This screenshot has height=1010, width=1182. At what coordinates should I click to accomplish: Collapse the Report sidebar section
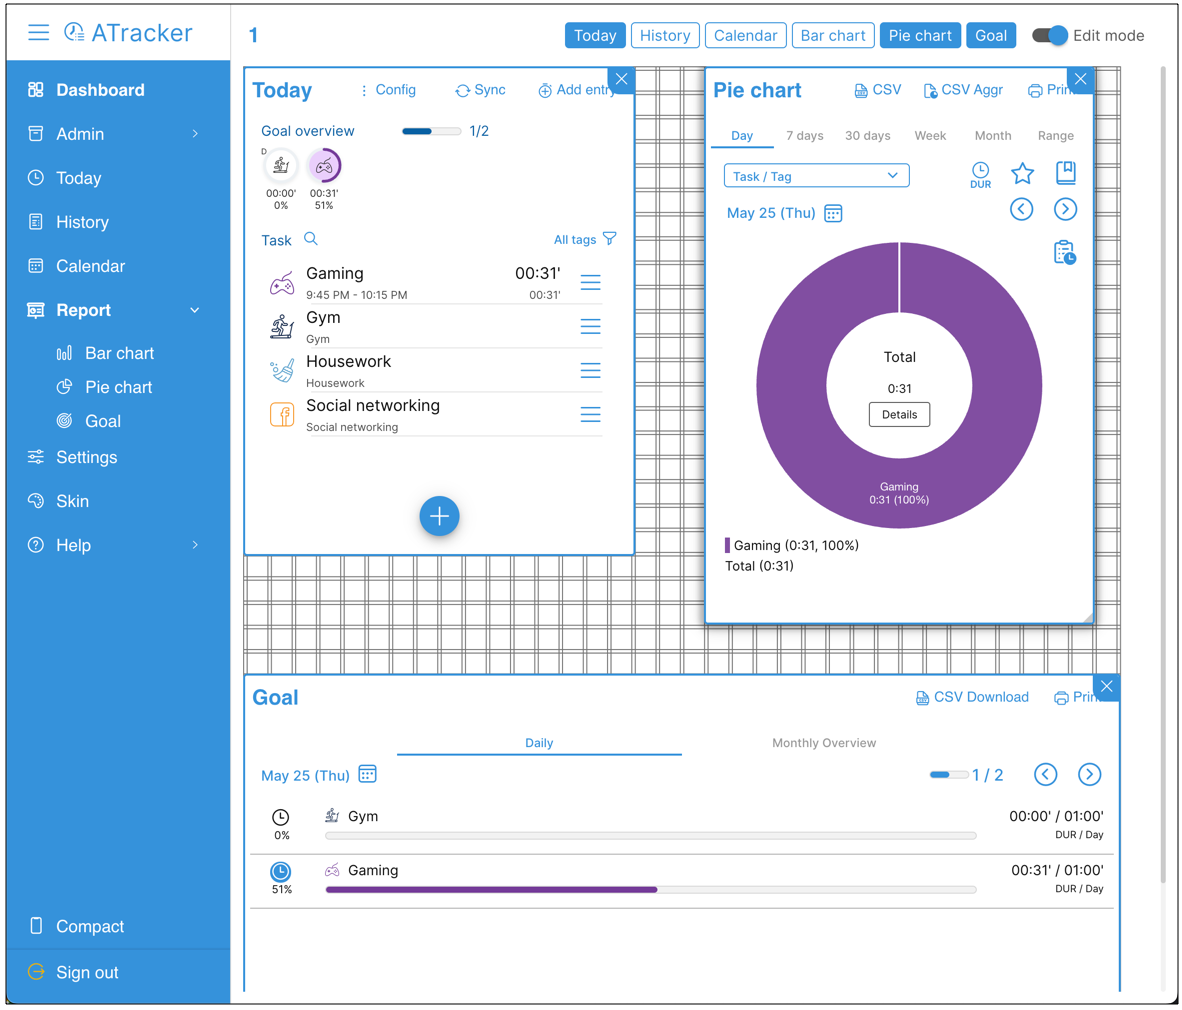(117, 311)
